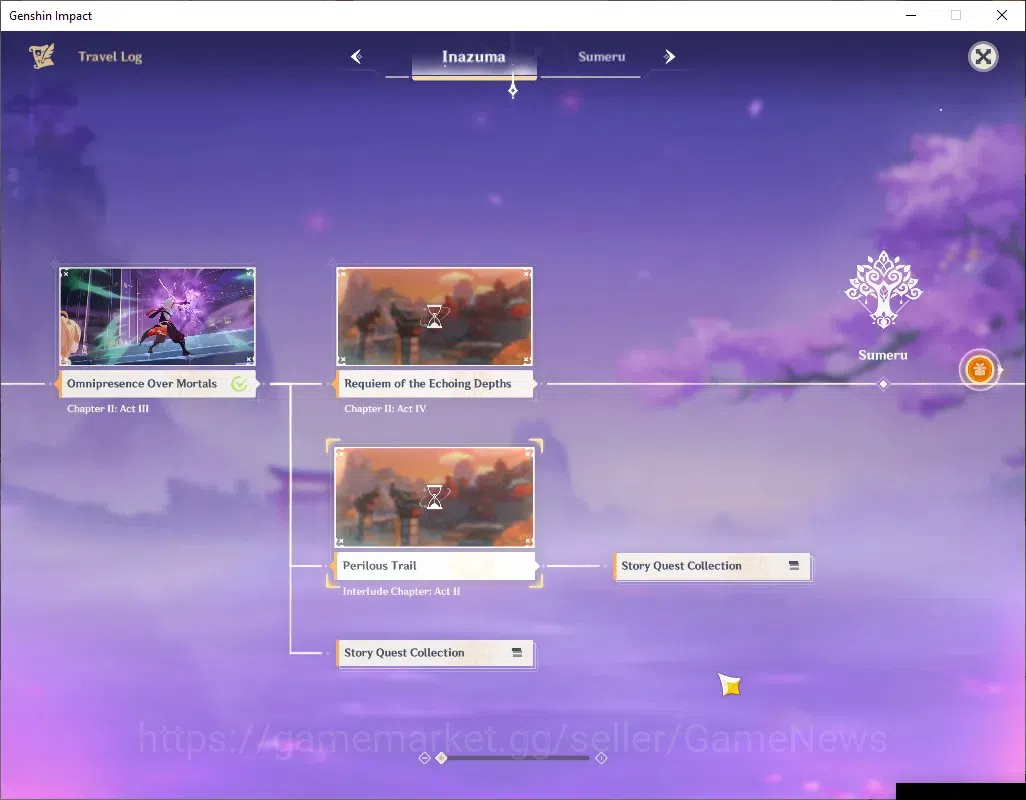Click the timeline slider handle at bottom
This screenshot has height=800, width=1026.
click(442, 757)
